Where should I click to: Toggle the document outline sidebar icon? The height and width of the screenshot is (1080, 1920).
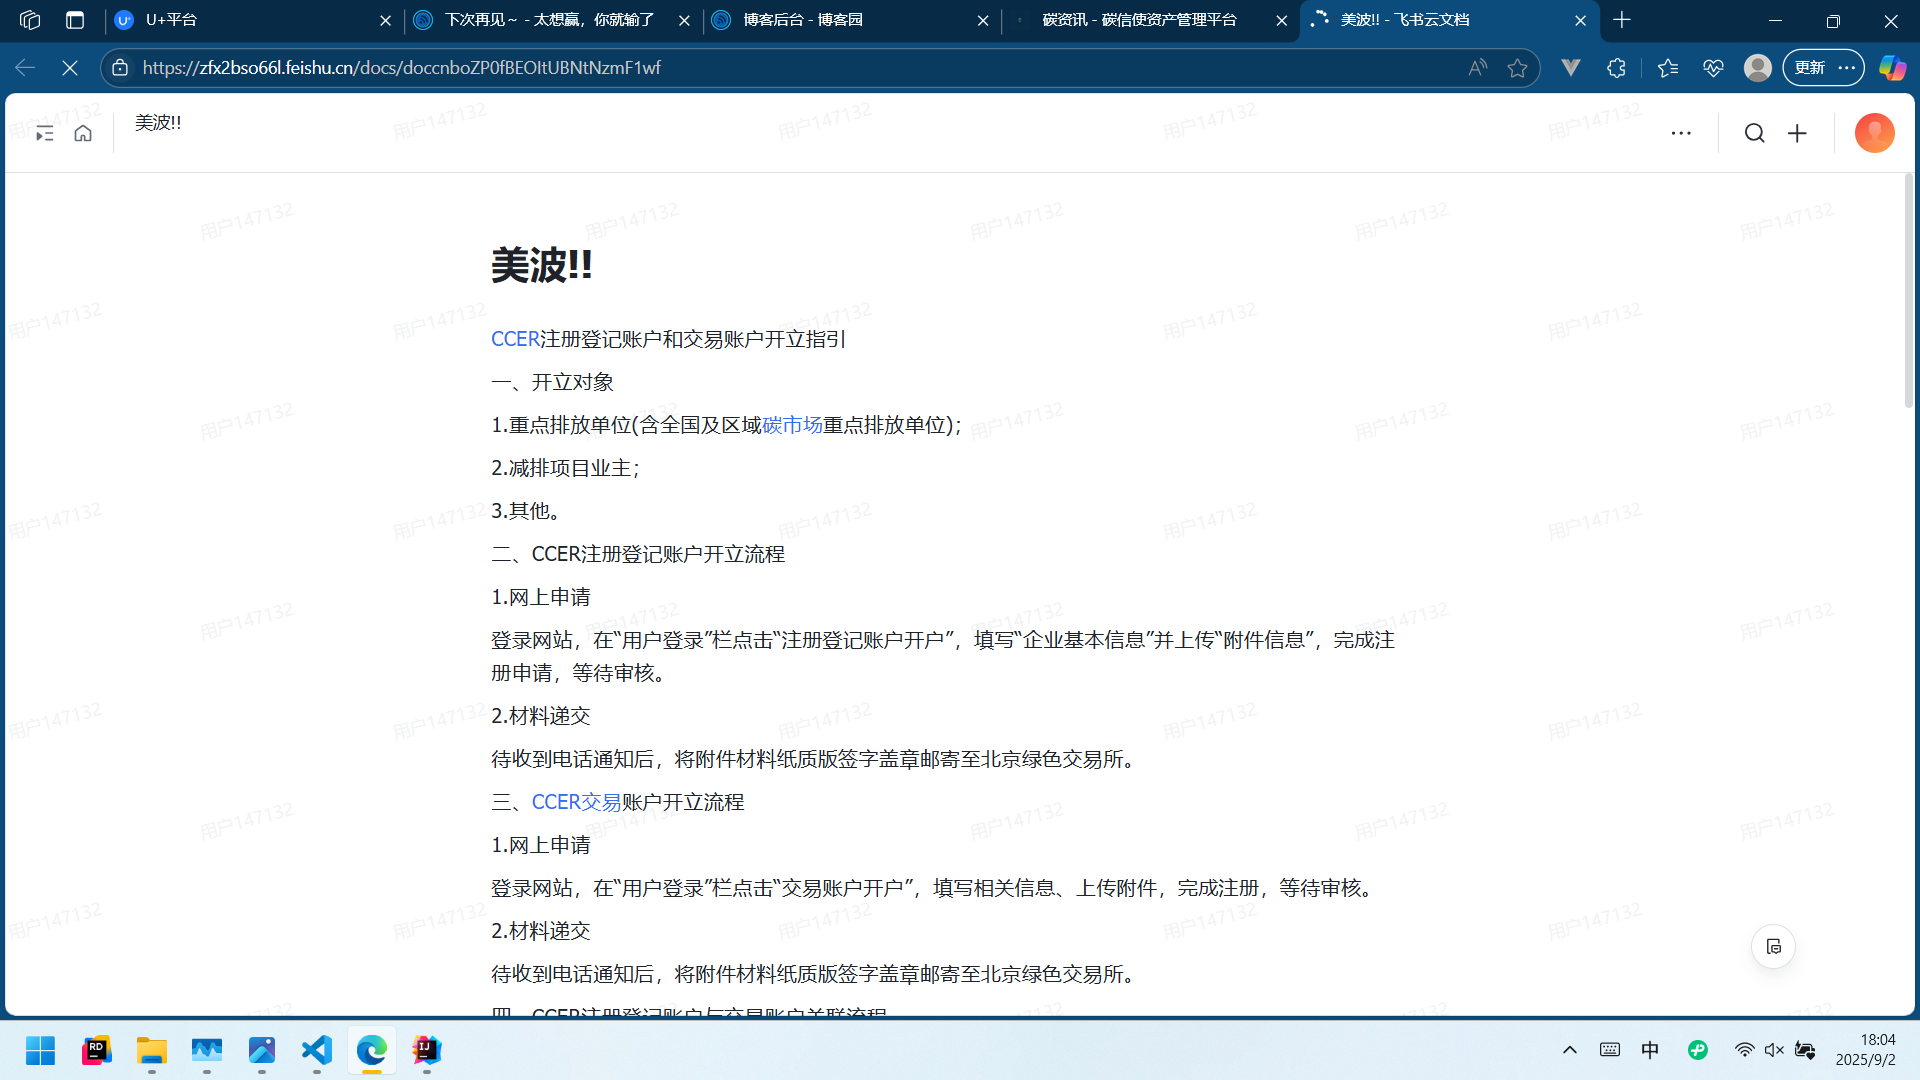44,133
